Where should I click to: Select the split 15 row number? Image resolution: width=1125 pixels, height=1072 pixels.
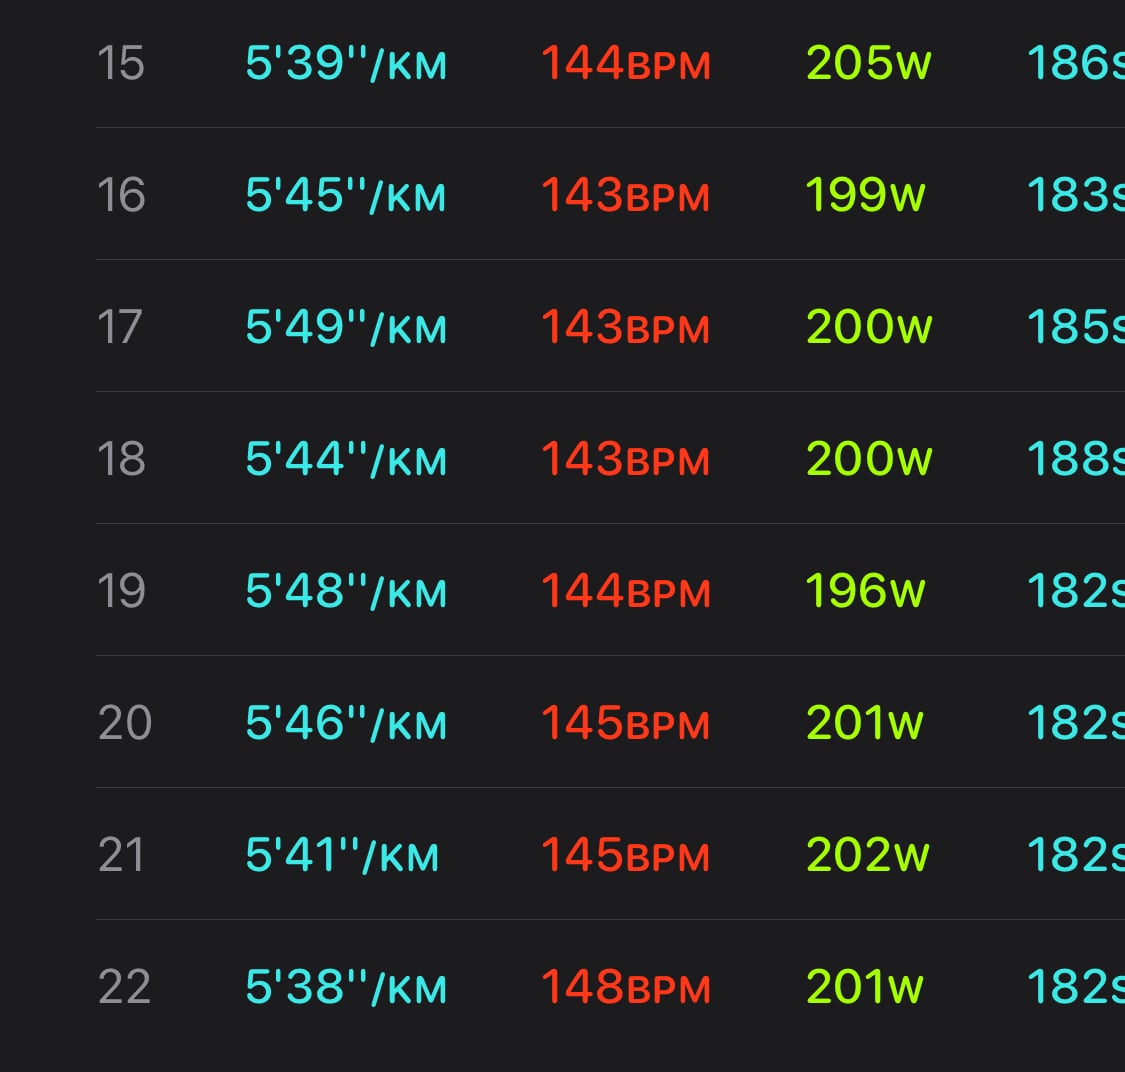click(x=121, y=63)
